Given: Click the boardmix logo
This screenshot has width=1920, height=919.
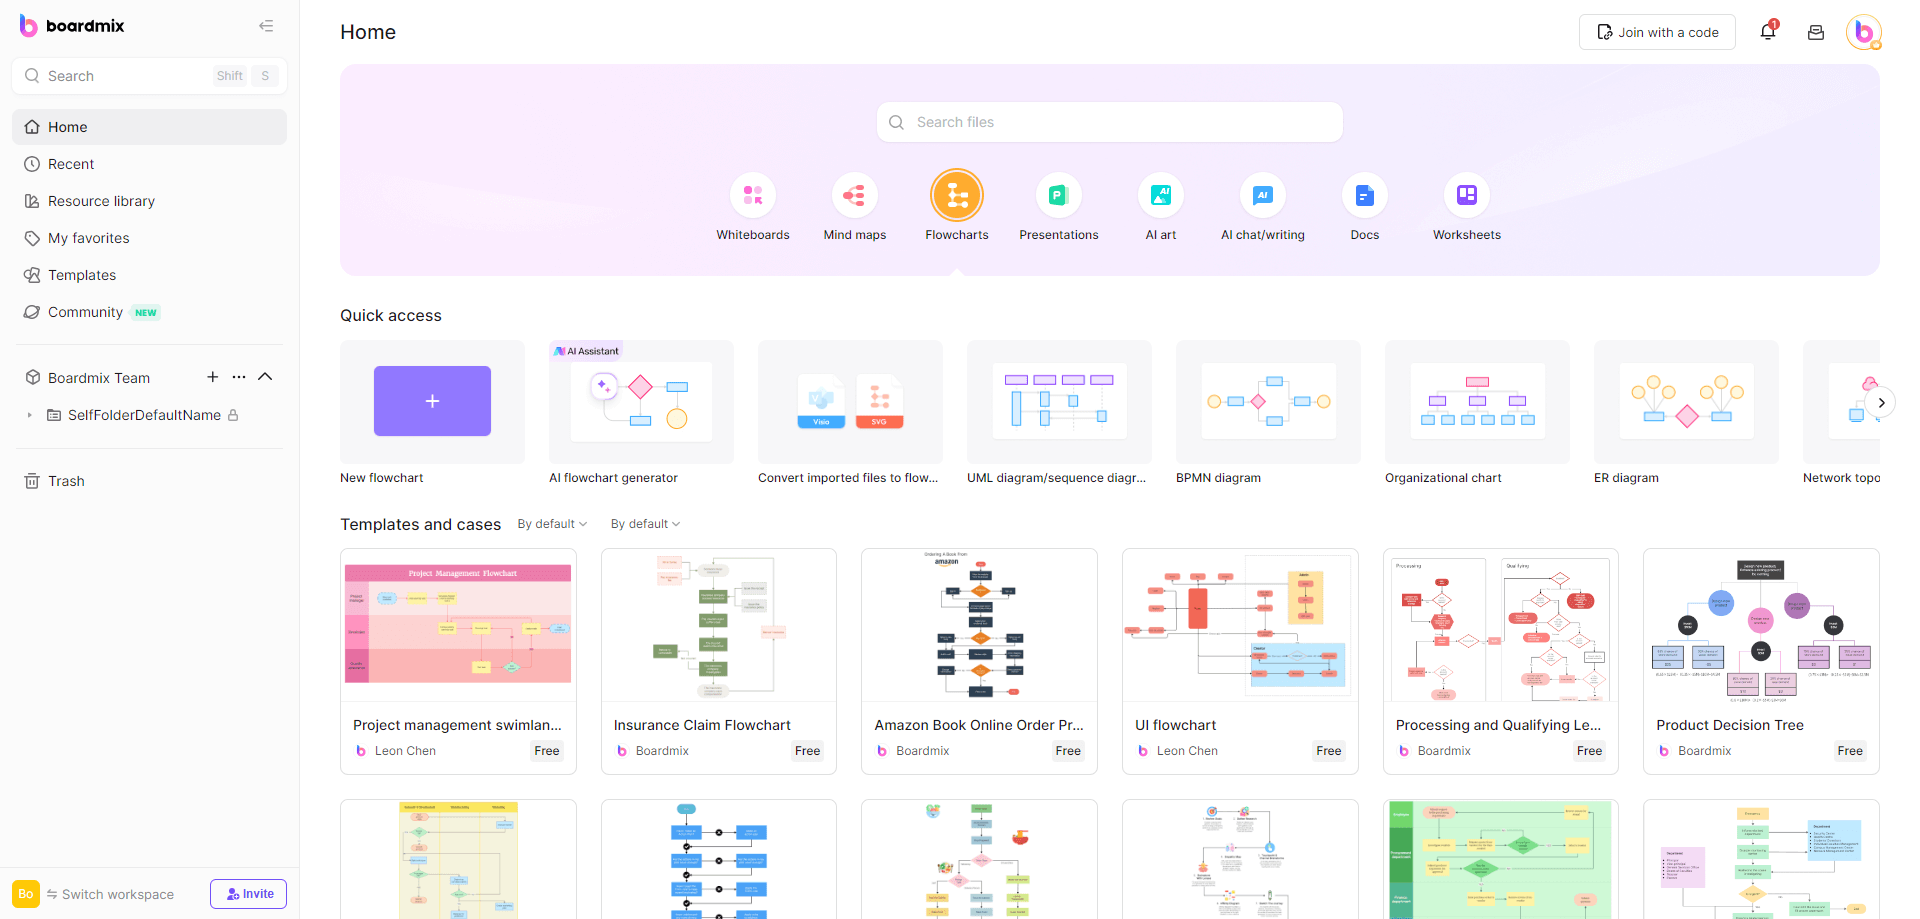Looking at the screenshot, I should [72, 26].
